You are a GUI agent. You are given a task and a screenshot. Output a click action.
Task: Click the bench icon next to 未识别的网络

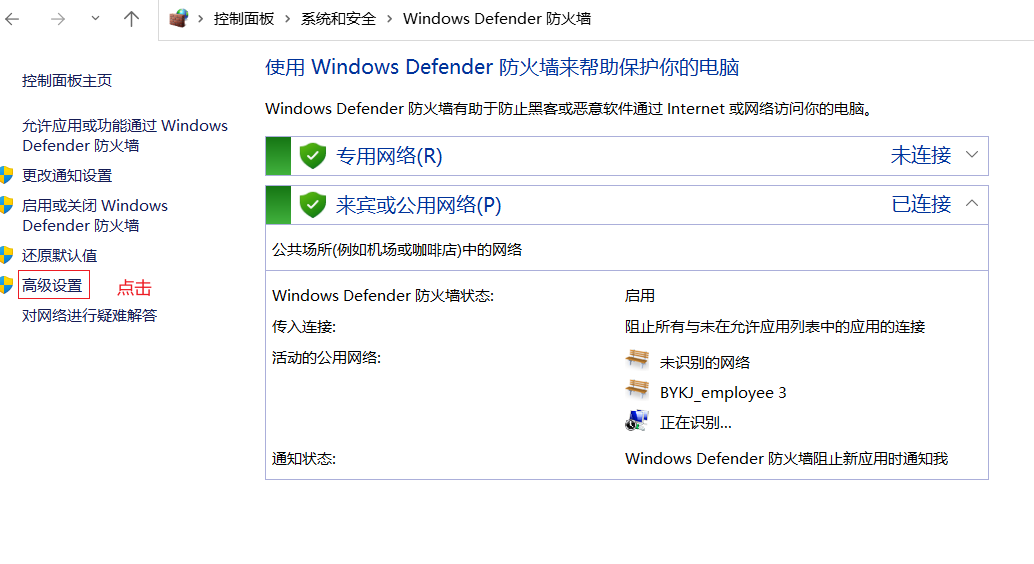pyautogui.click(x=637, y=361)
